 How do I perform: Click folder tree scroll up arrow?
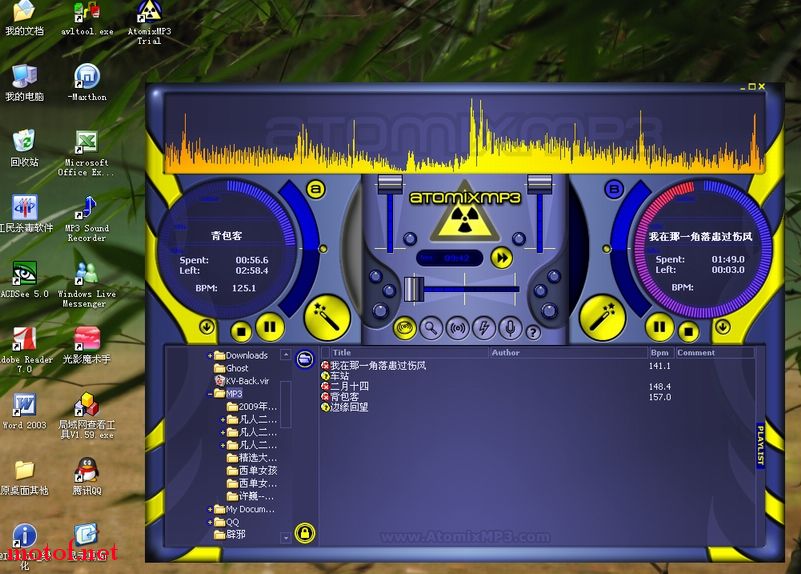click(286, 354)
